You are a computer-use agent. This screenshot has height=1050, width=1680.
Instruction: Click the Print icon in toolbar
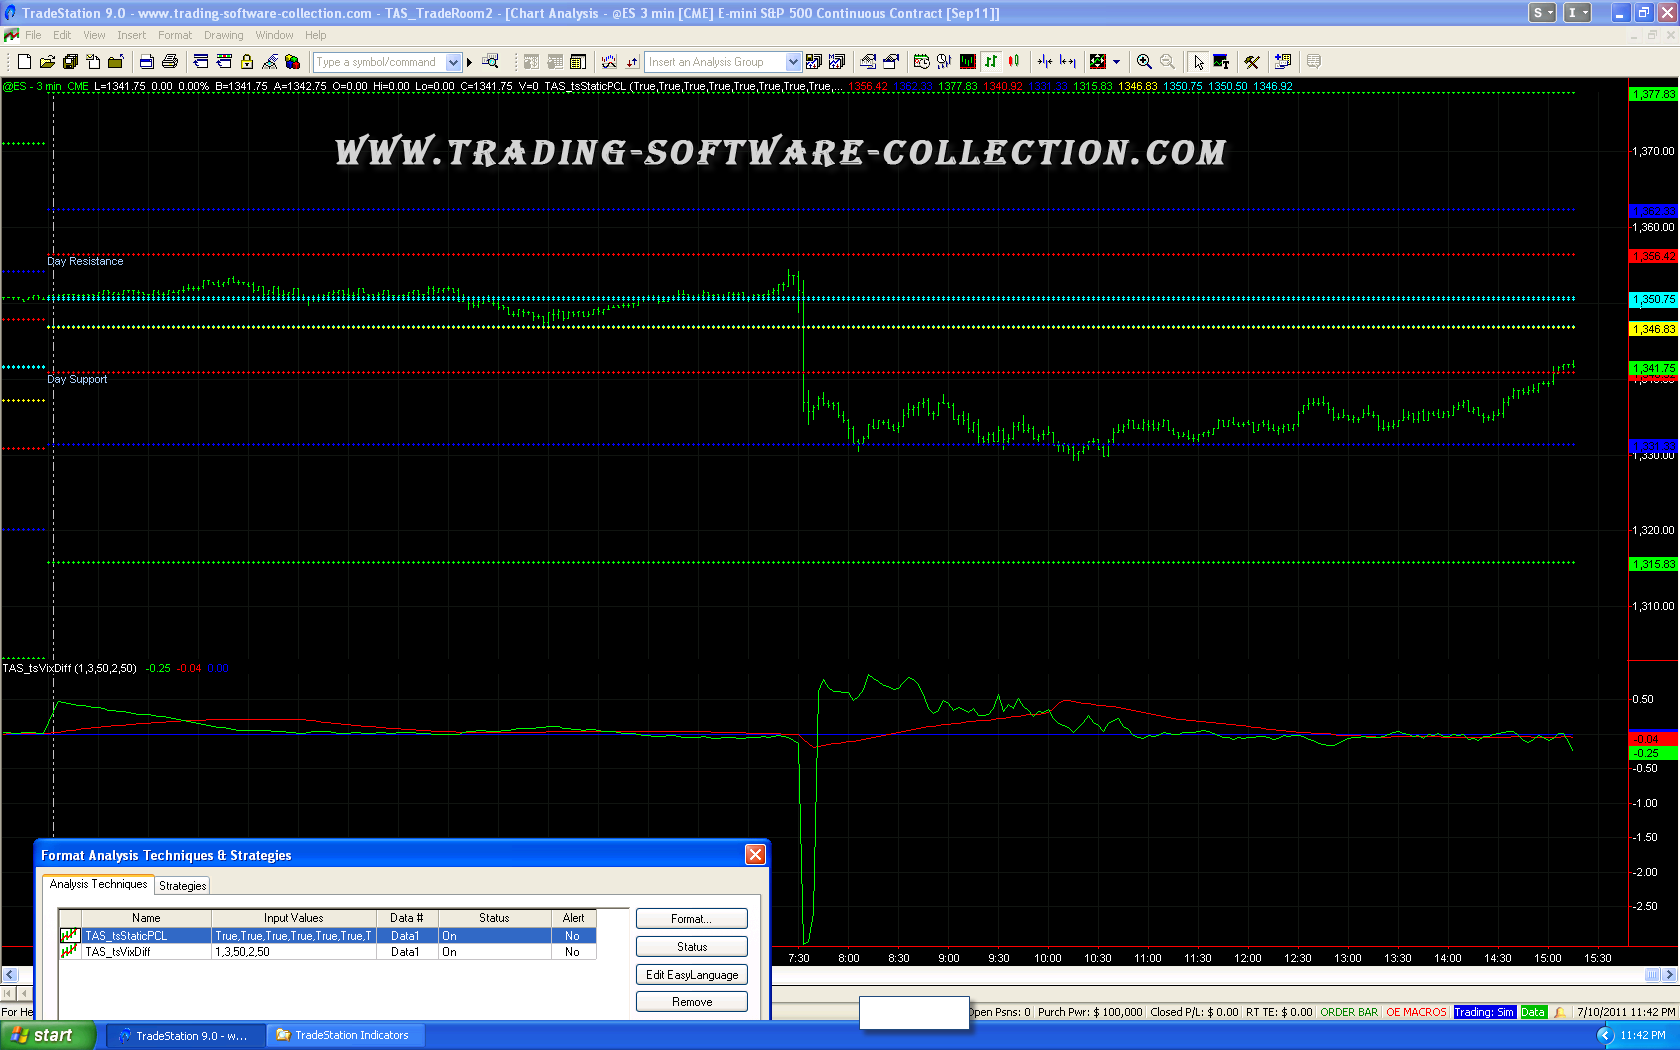click(169, 62)
